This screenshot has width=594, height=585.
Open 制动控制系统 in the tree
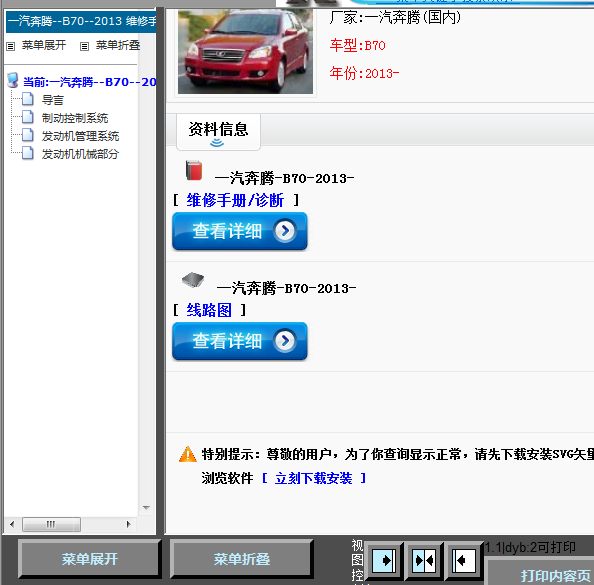coord(75,118)
